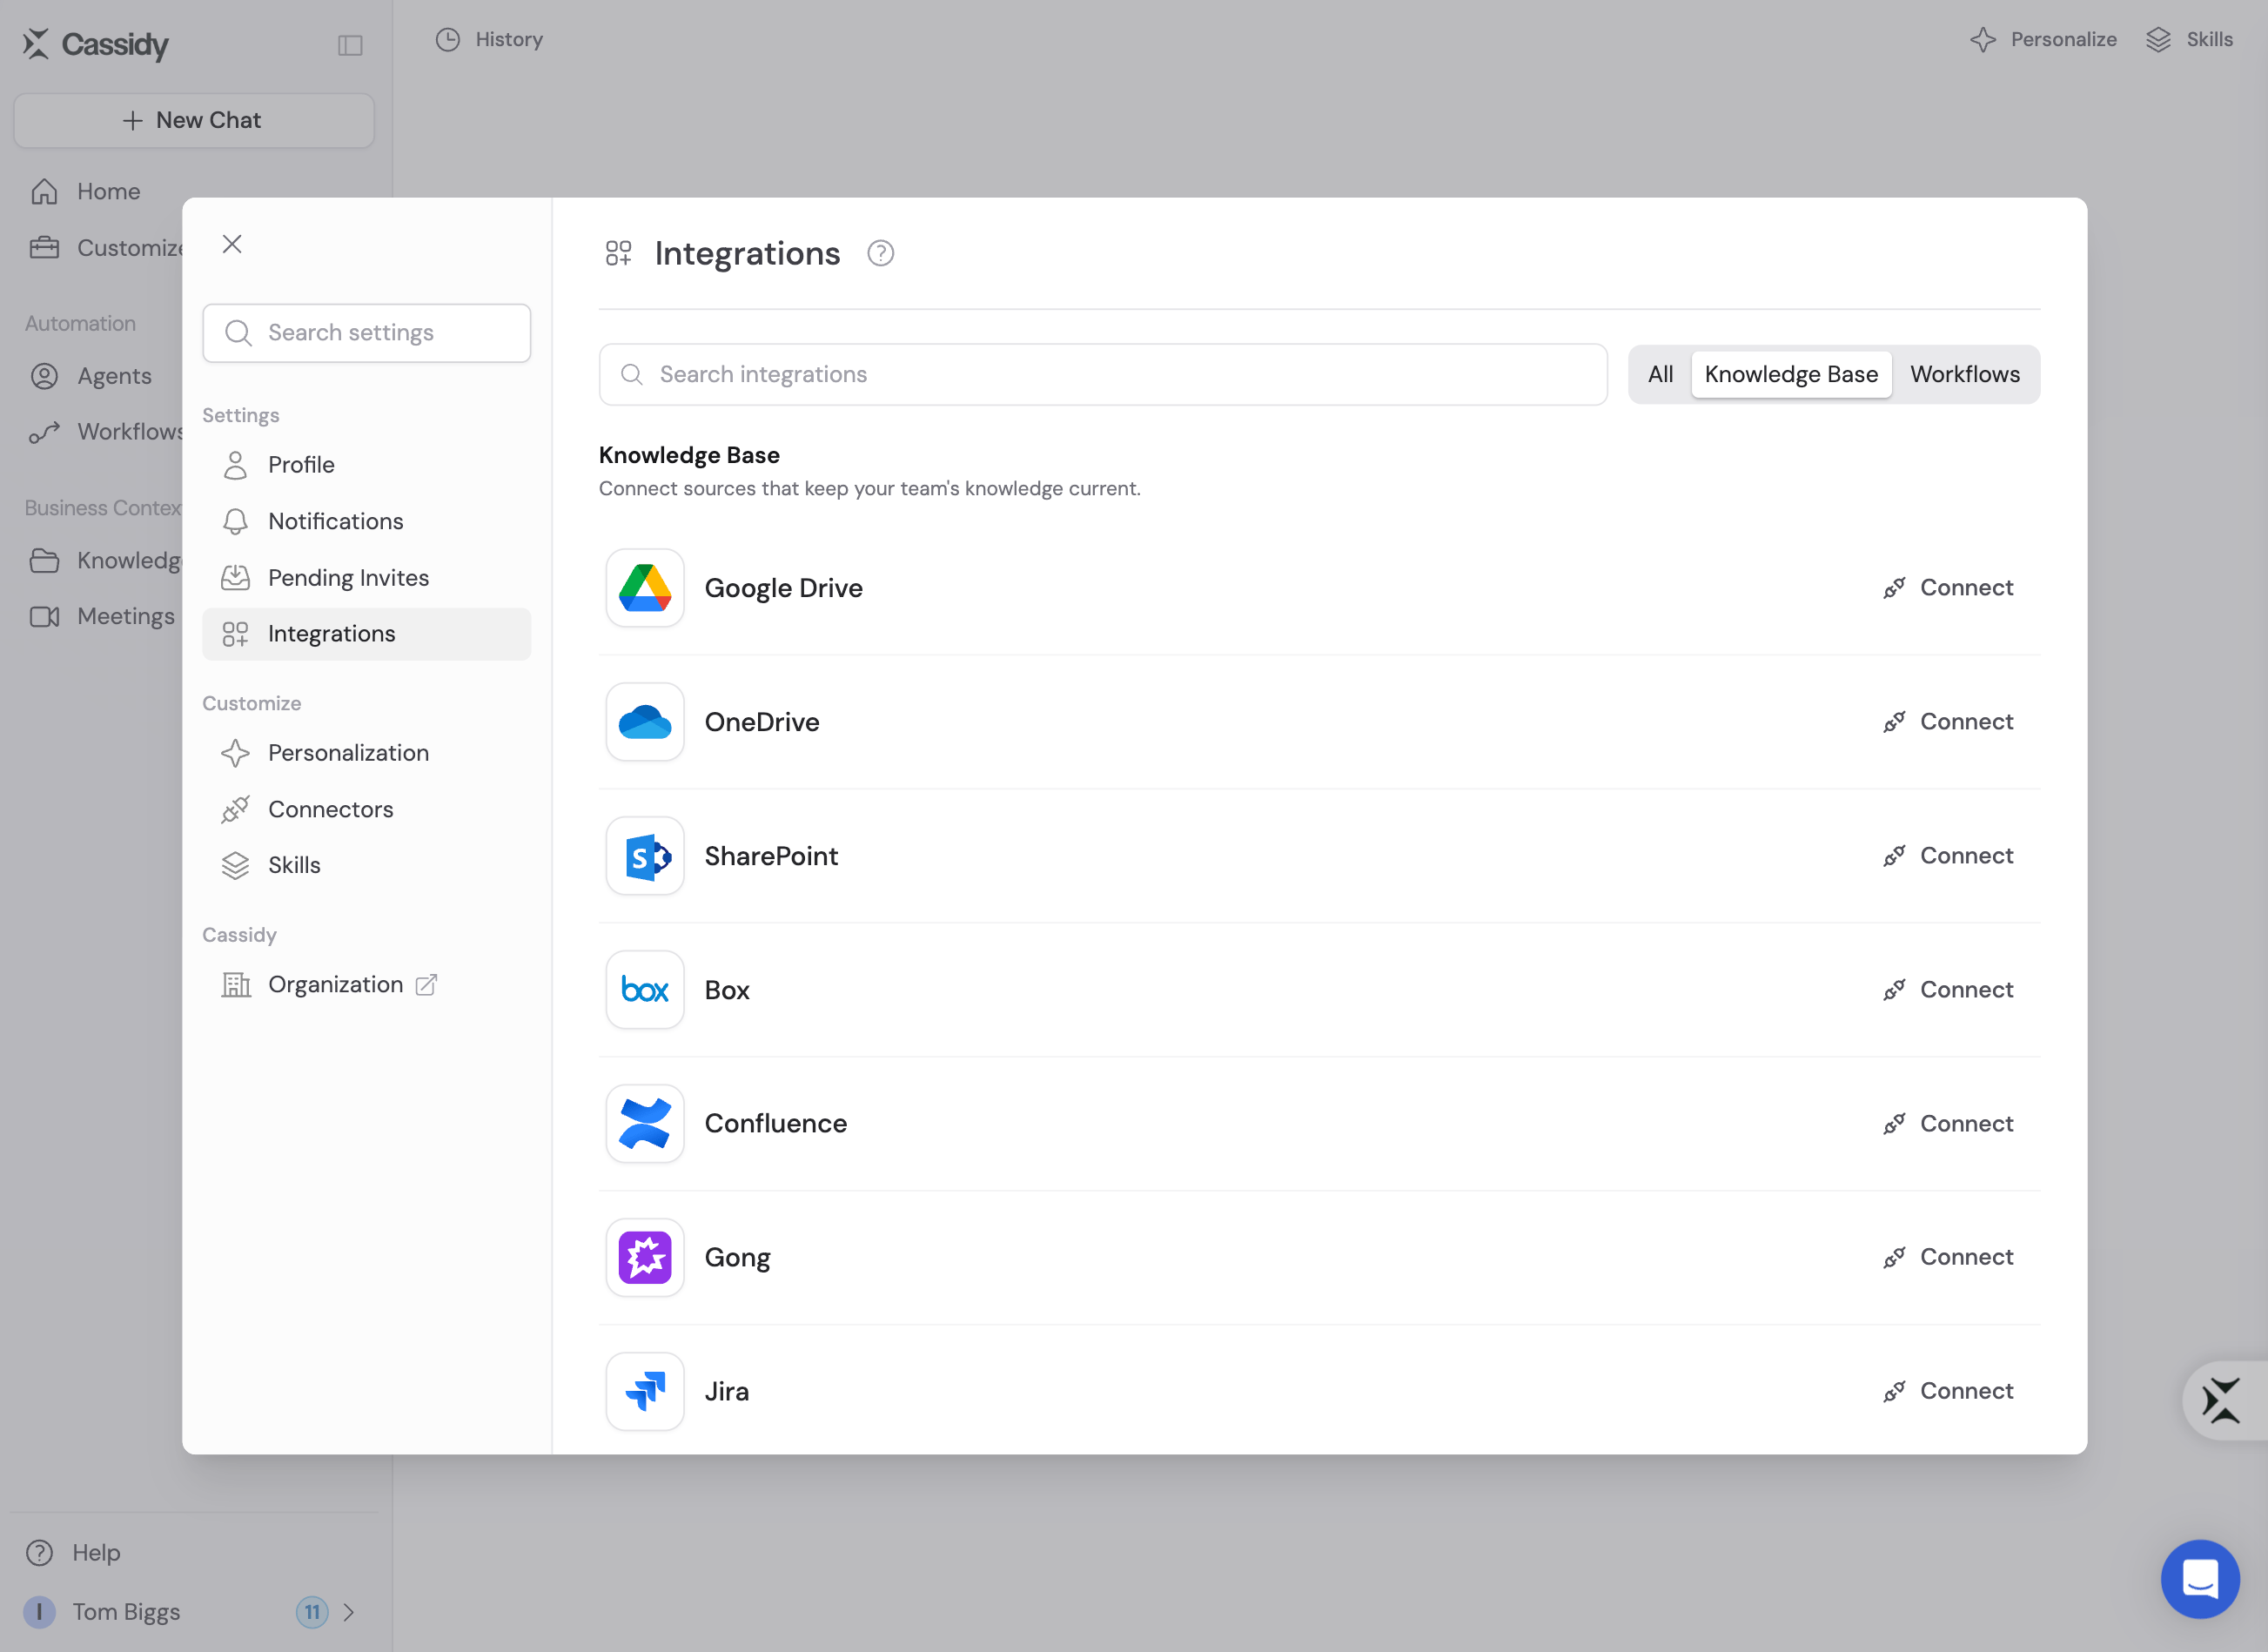
Task: Focus the Search settings field
Action: pyautogui.click(x=366, y=333)
